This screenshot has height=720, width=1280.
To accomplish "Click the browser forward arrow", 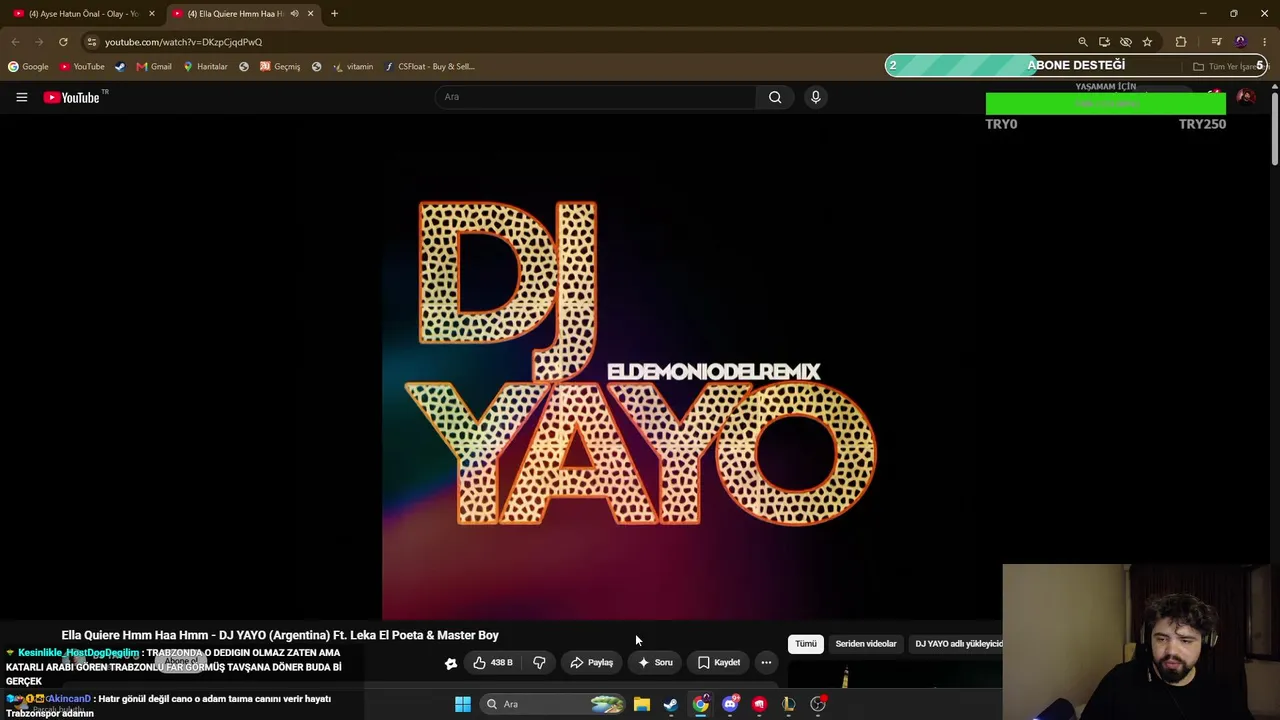I will click(x=39, y=42).
